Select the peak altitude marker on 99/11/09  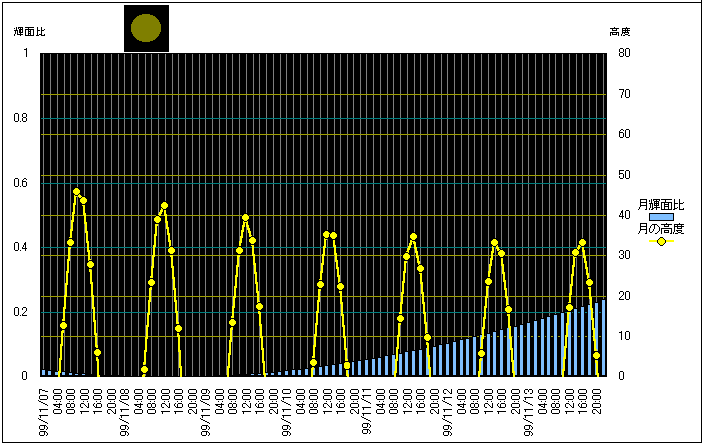point(245,218)
